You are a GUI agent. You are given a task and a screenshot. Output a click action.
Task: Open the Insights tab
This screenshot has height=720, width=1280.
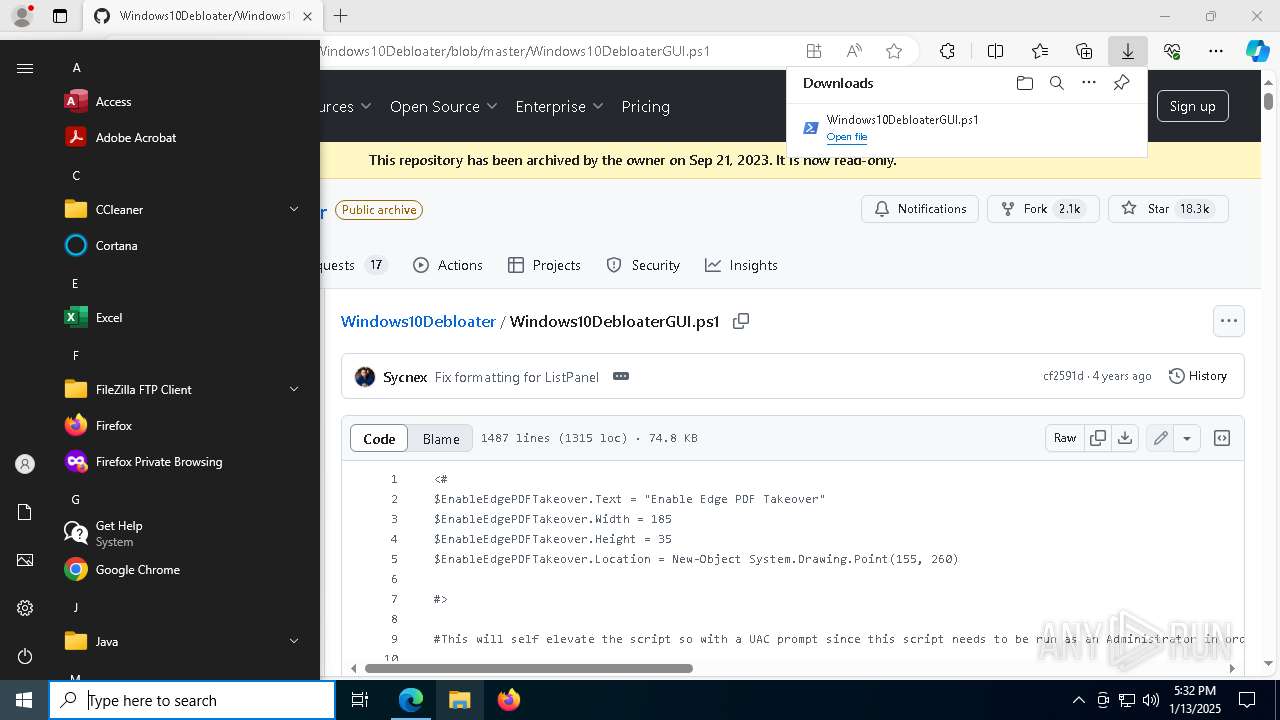click(x=741, y=265)
